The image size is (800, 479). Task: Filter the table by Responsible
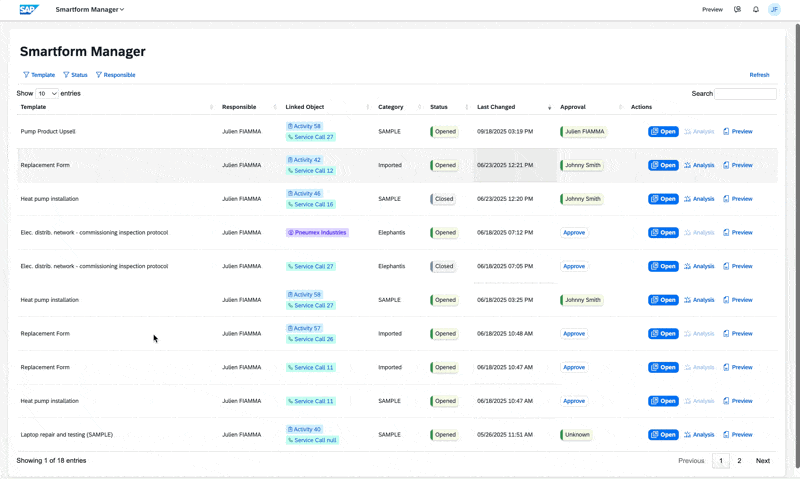pyautogui.click(x=115, y=75)
